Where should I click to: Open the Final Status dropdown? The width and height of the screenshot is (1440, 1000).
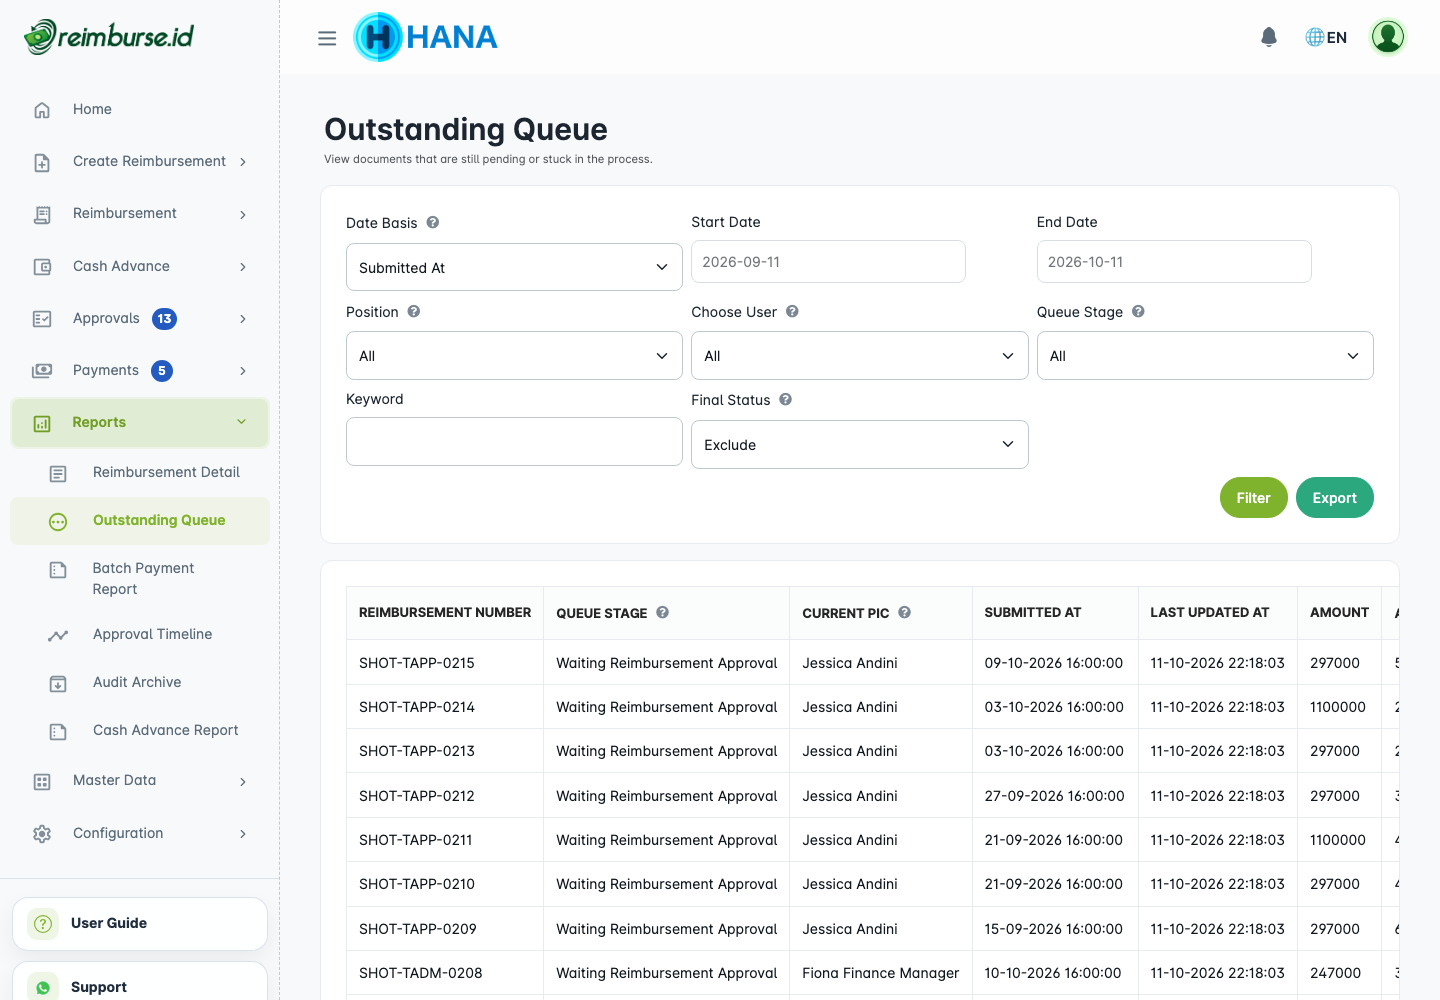[x=860, y=444]
